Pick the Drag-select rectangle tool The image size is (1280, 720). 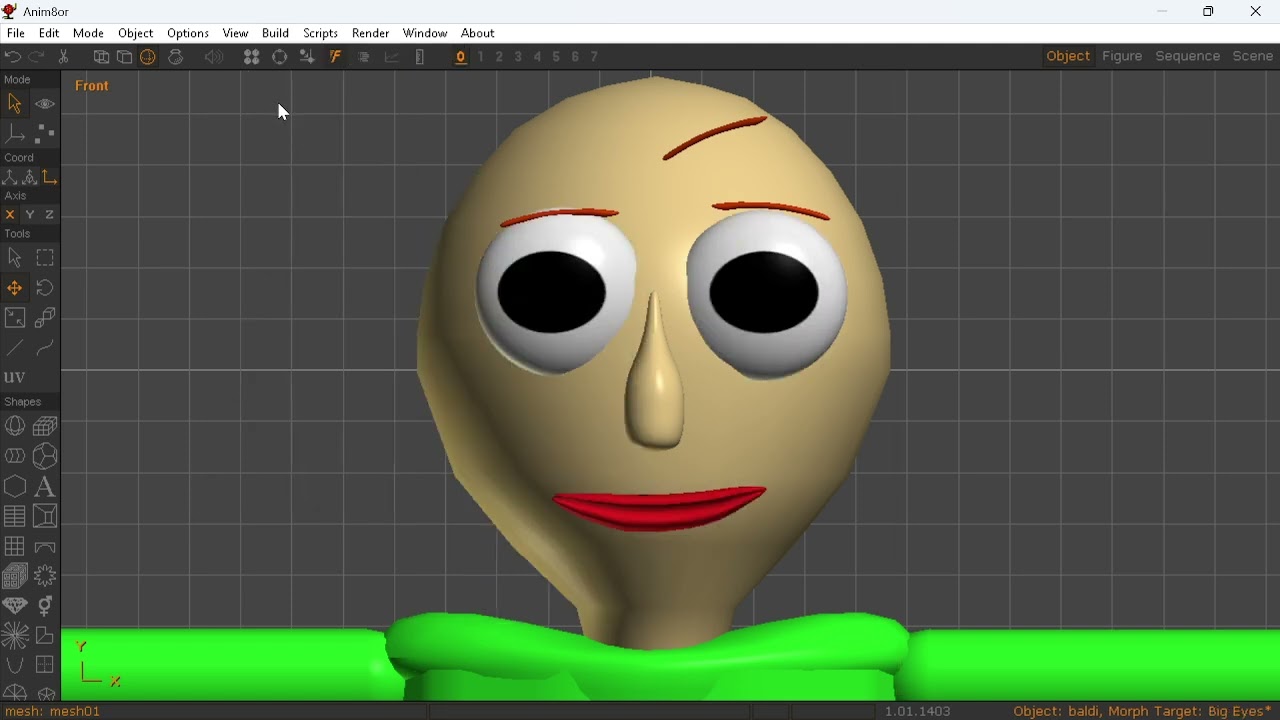pos(45,258)
